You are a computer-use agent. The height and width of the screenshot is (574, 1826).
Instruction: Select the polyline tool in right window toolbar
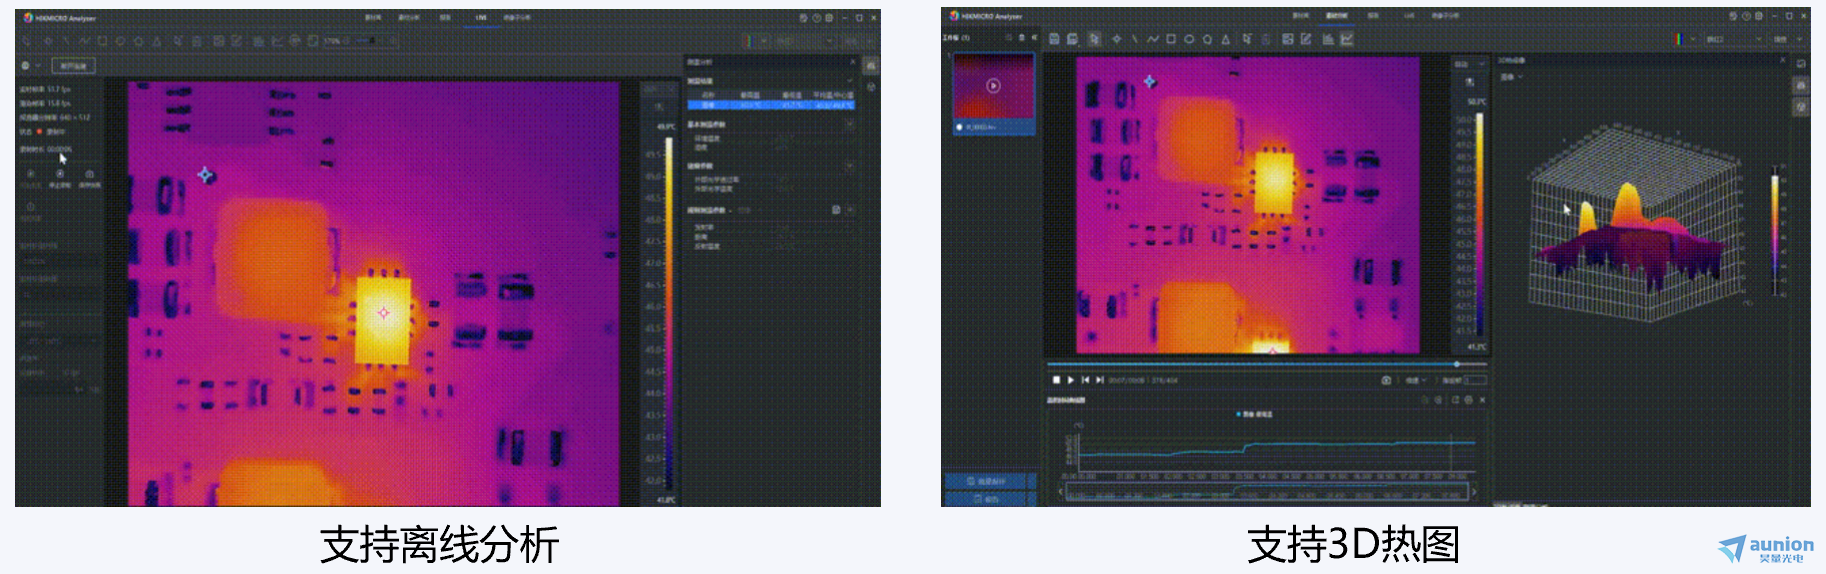point(1152,39)
